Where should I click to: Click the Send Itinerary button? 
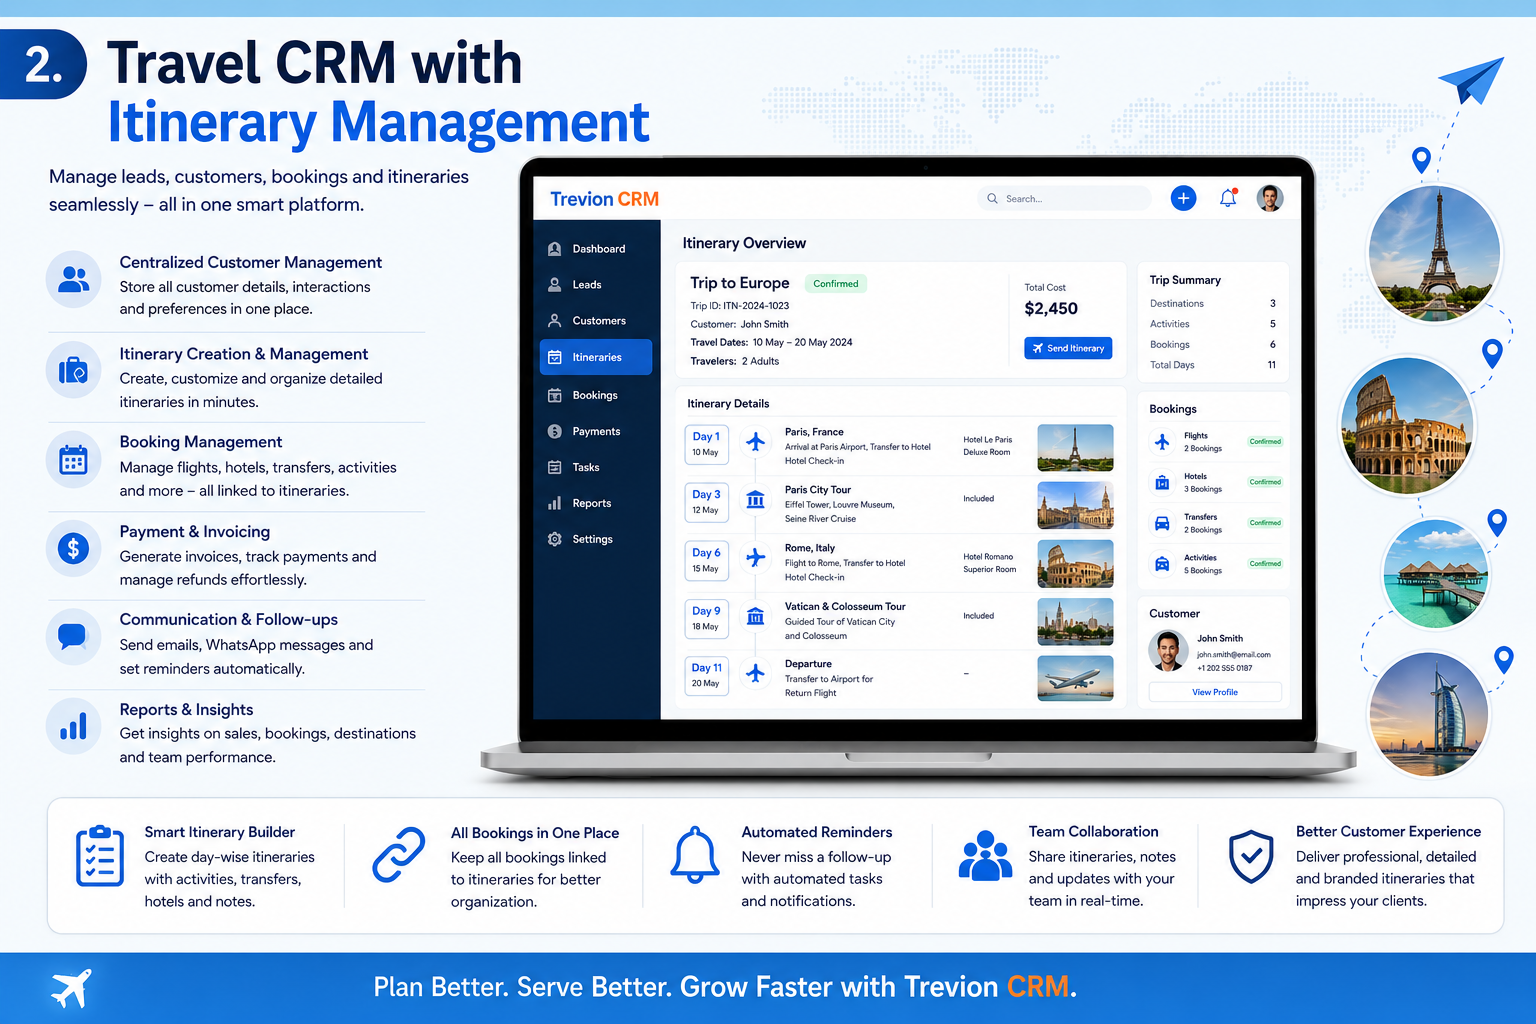click(x=1068, y=348)
